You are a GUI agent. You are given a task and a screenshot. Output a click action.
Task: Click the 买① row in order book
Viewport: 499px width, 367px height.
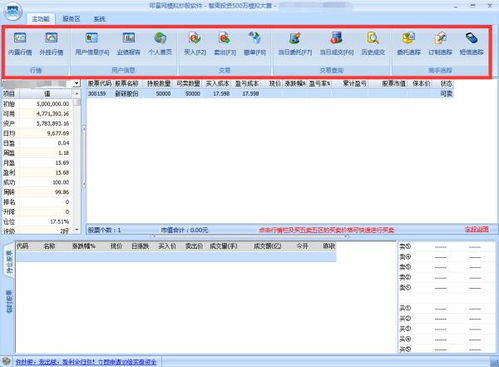coord(446,308)
